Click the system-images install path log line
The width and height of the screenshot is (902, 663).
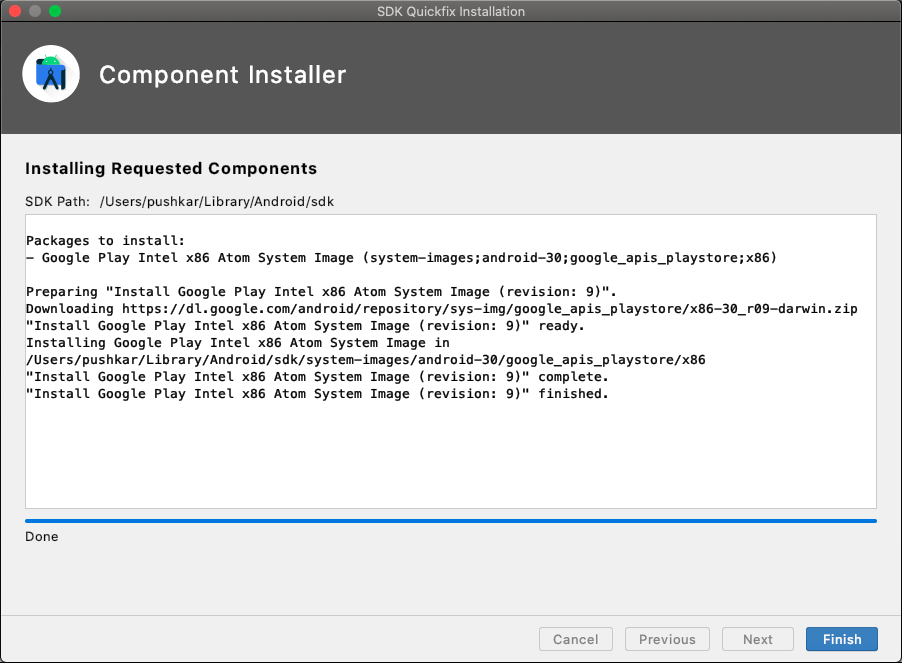pyautogui.click(x=366, y=360)
